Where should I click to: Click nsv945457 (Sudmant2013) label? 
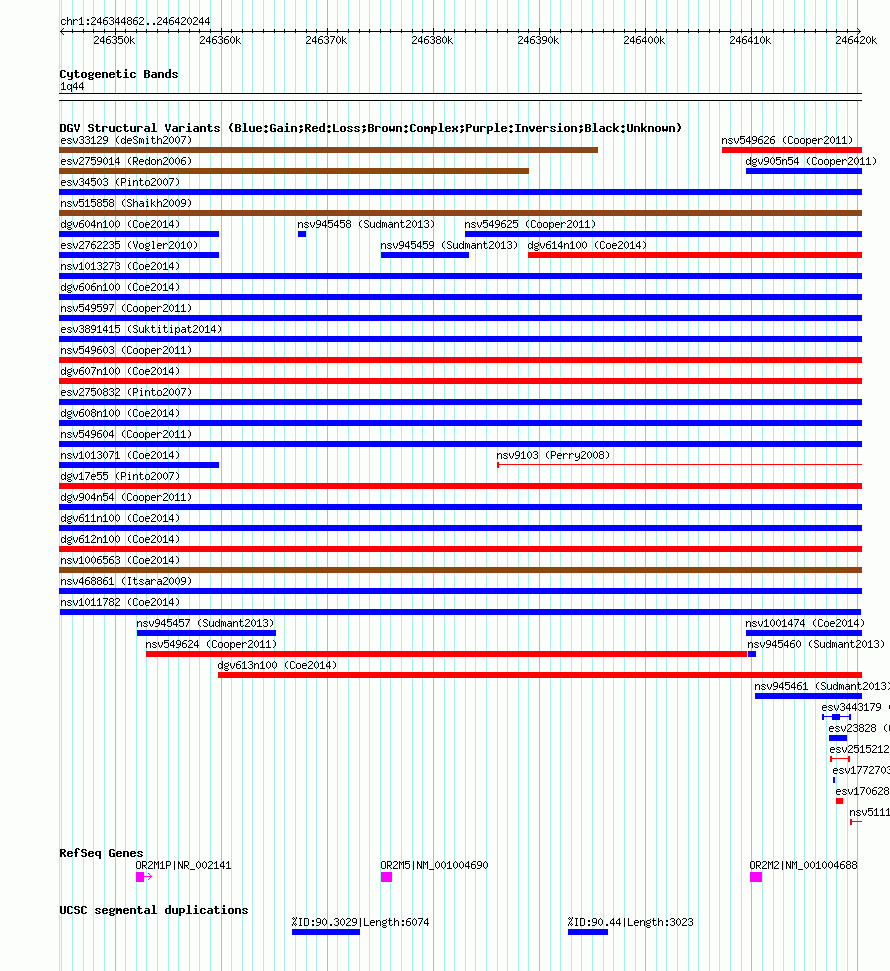[205, 623]
